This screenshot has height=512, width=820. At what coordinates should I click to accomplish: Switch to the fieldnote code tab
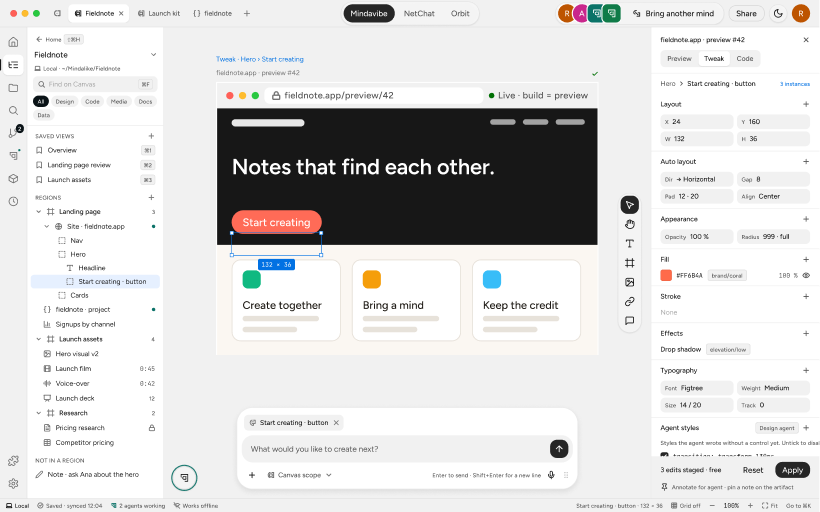[x=213, y=14]
